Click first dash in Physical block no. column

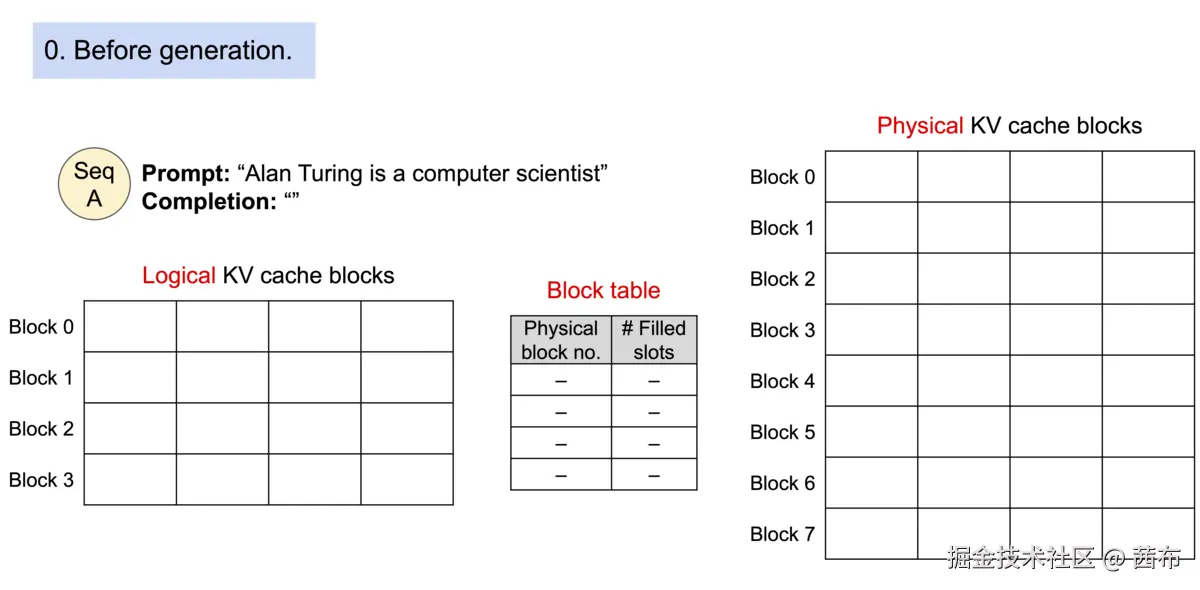pyautogui.click(x=561, y=380)
